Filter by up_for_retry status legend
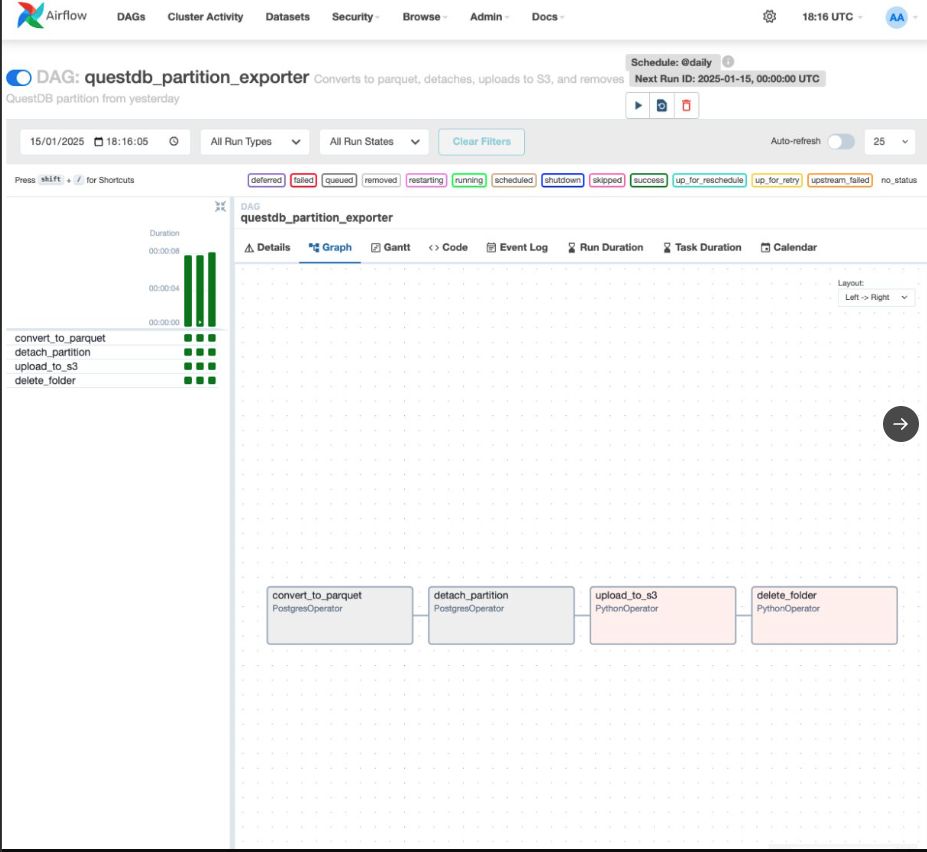 [x=777, y=180]
